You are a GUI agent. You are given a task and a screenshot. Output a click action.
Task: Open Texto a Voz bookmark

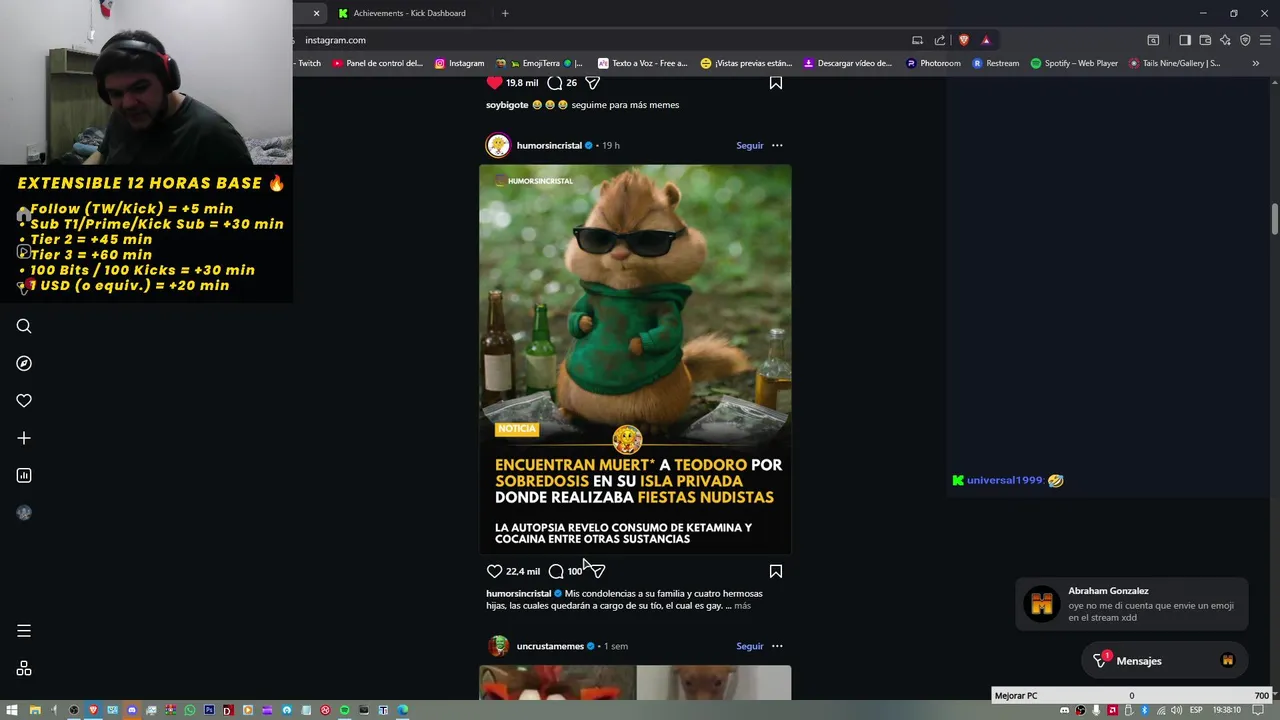pos(642,63)
